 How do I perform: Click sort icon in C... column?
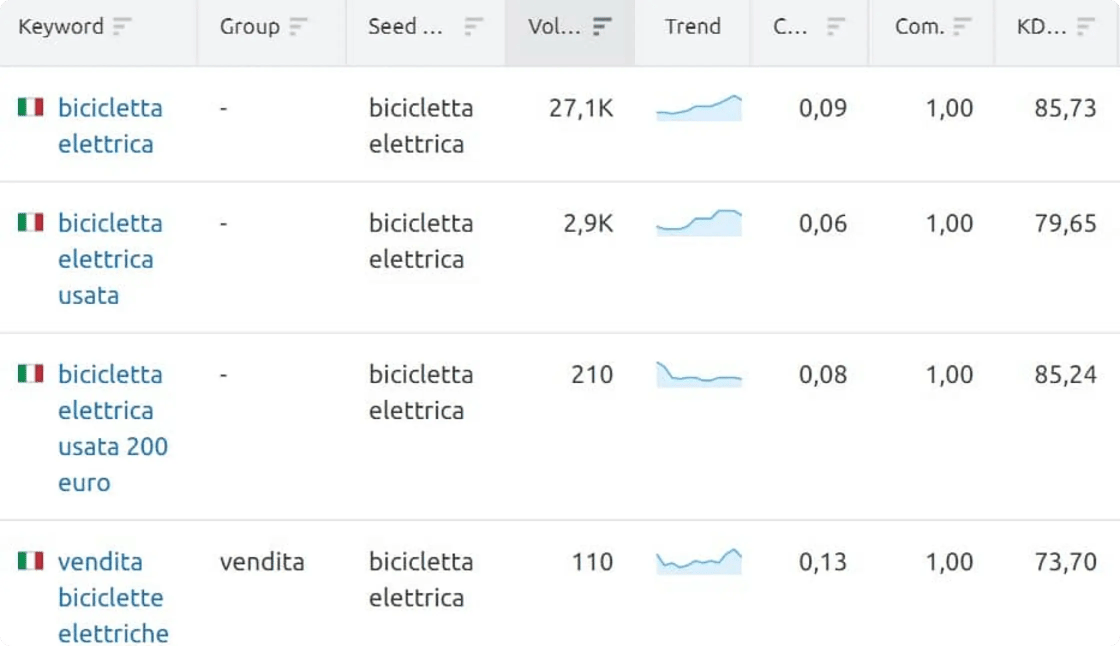[x=836, y=26]
